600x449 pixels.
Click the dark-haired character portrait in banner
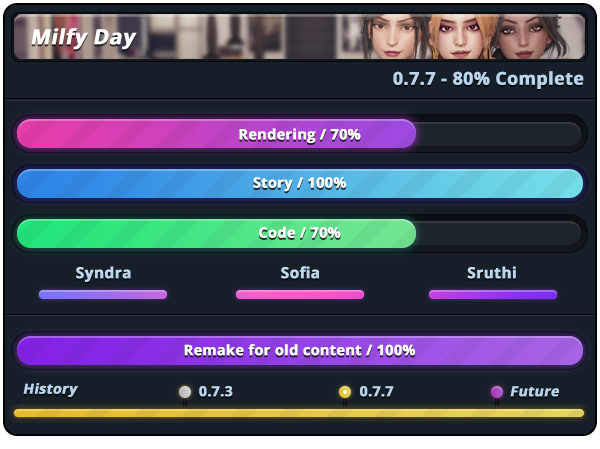394,36
